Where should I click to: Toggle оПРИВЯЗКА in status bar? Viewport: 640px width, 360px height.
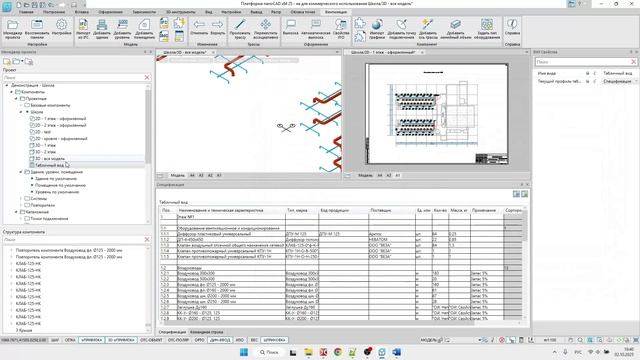91,340
